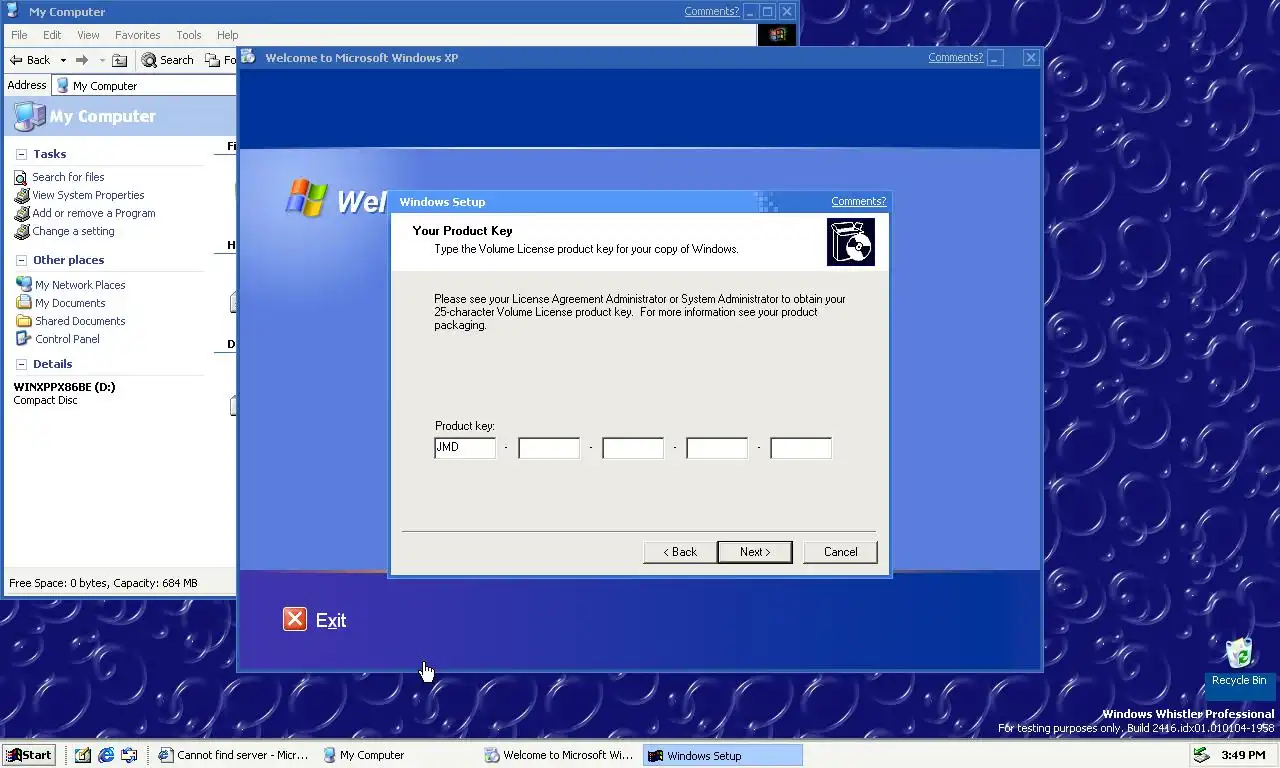
Task: Collapse the Other places section
Action: click(22, 261)
